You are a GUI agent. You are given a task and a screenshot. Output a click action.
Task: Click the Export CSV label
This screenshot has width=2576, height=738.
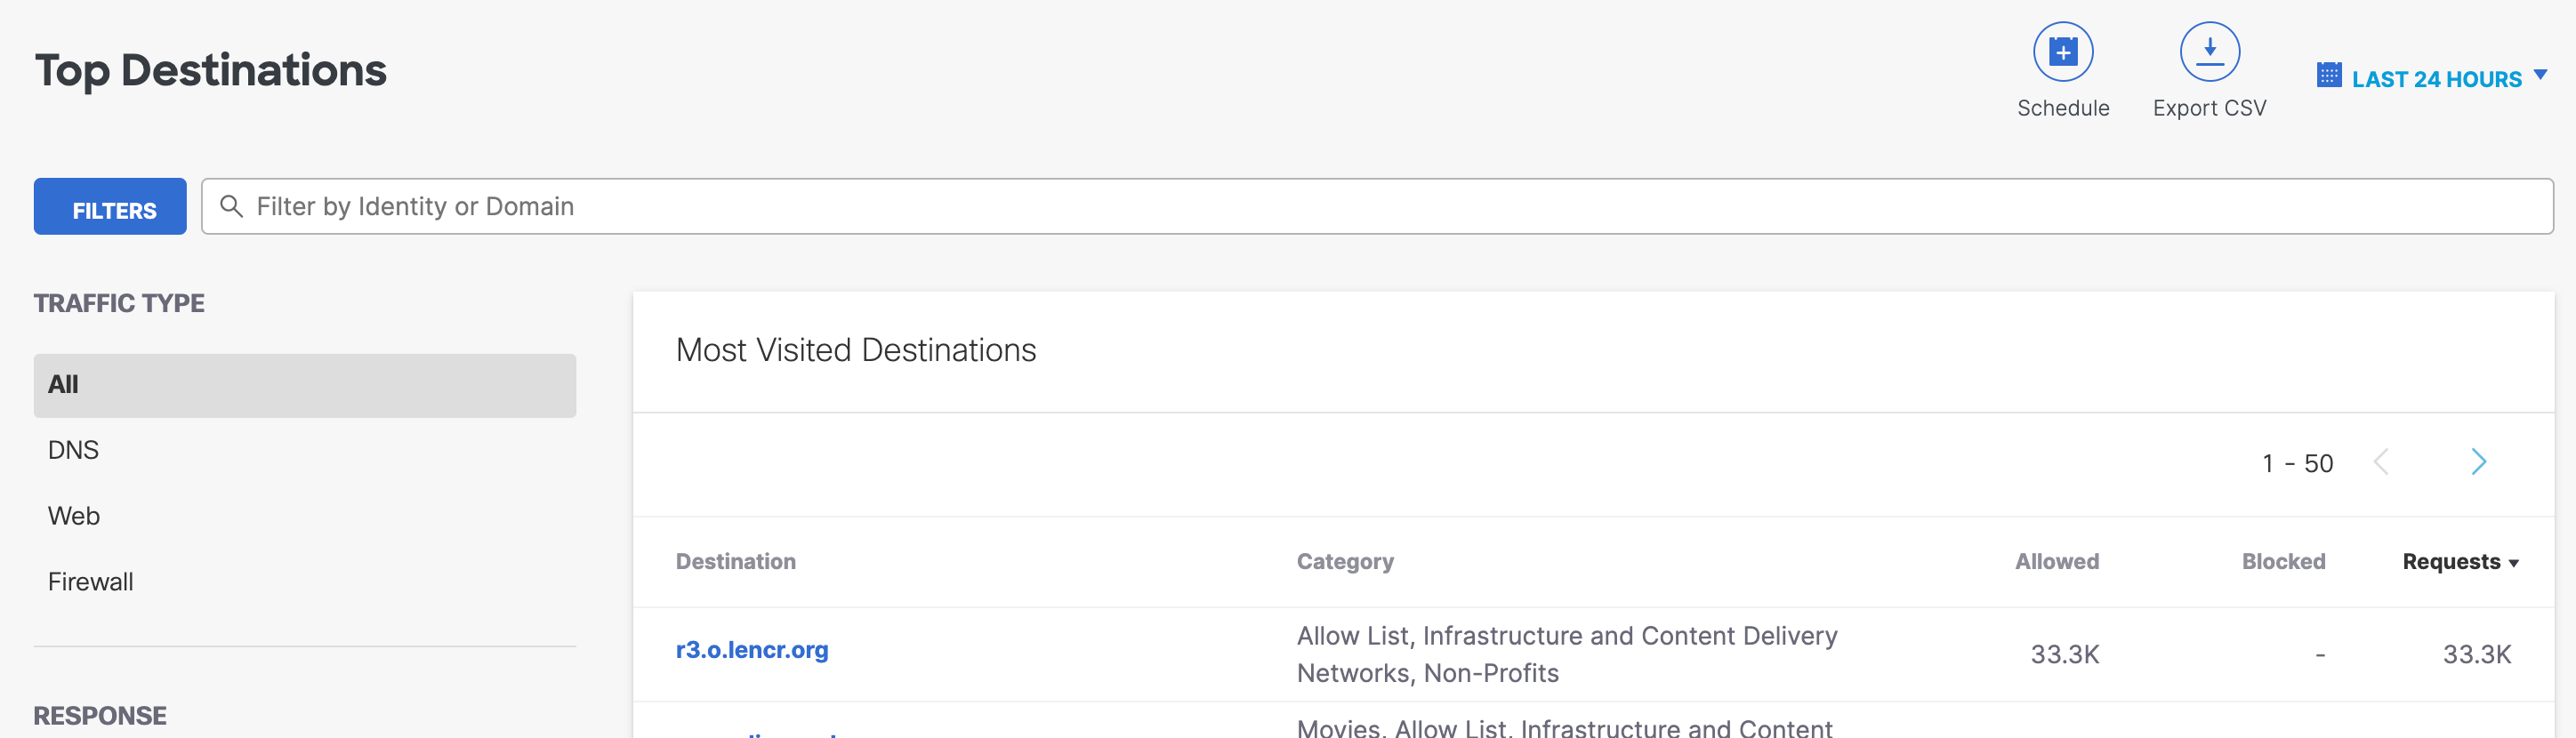click(2209, 108)
